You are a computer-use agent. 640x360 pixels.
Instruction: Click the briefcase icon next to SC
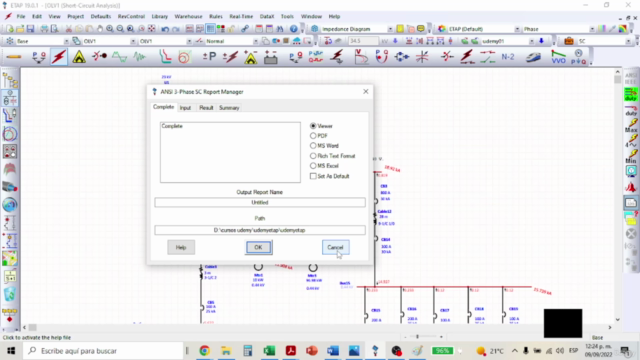569,41
